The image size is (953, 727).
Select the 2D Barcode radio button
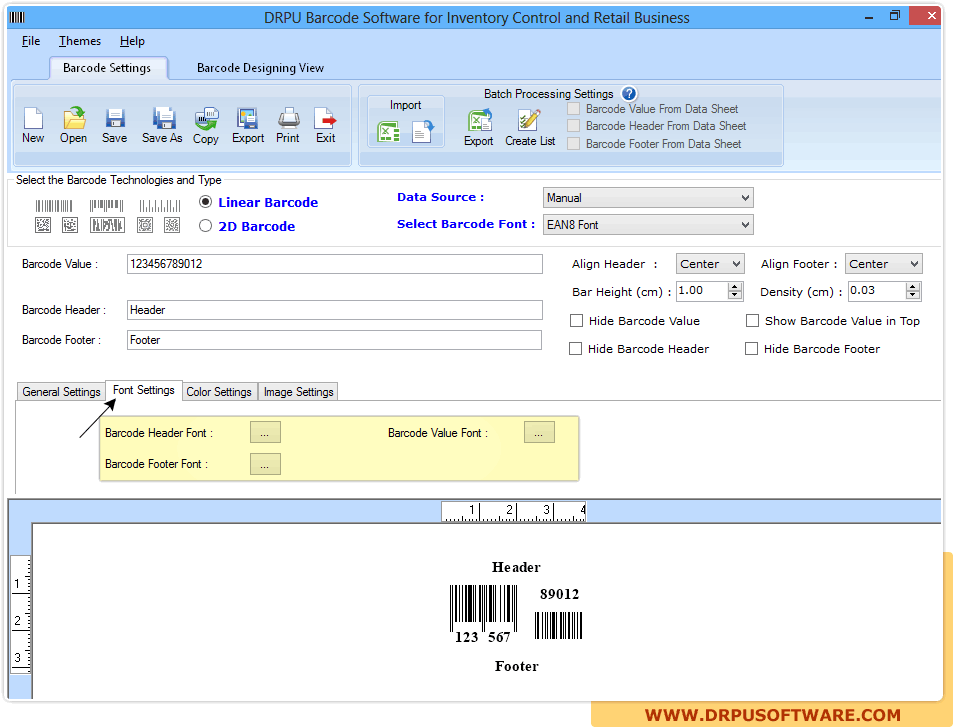coord(205,226)
